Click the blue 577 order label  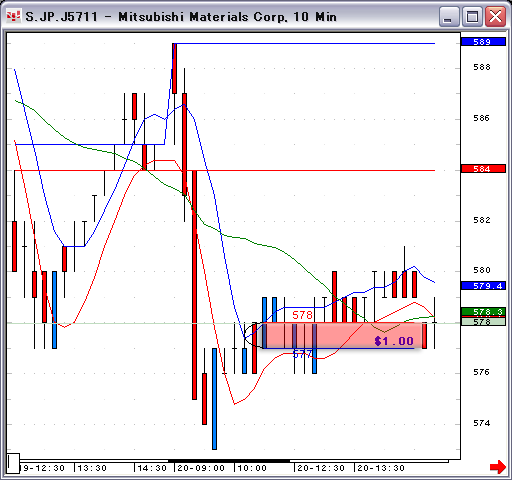302,354
